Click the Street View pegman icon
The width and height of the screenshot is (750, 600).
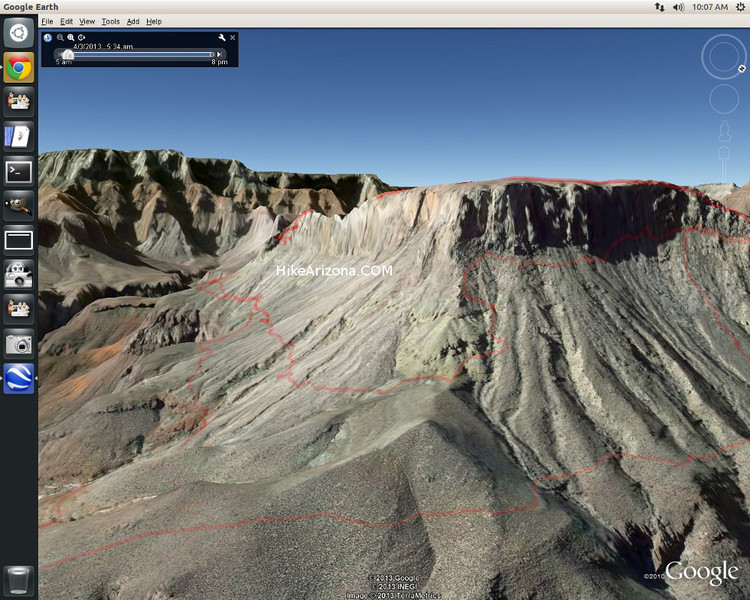(724, 131)
